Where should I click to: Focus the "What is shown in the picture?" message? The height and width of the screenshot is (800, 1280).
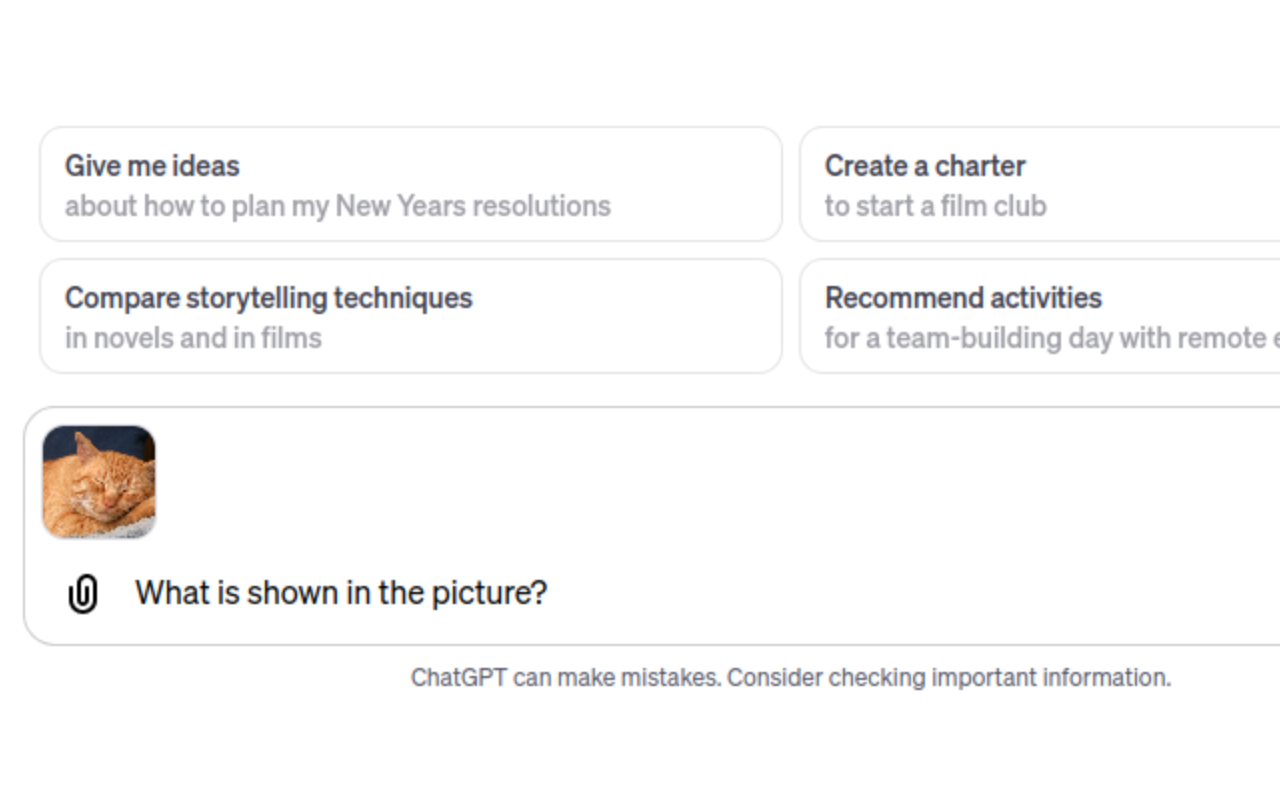pos(341,593)
